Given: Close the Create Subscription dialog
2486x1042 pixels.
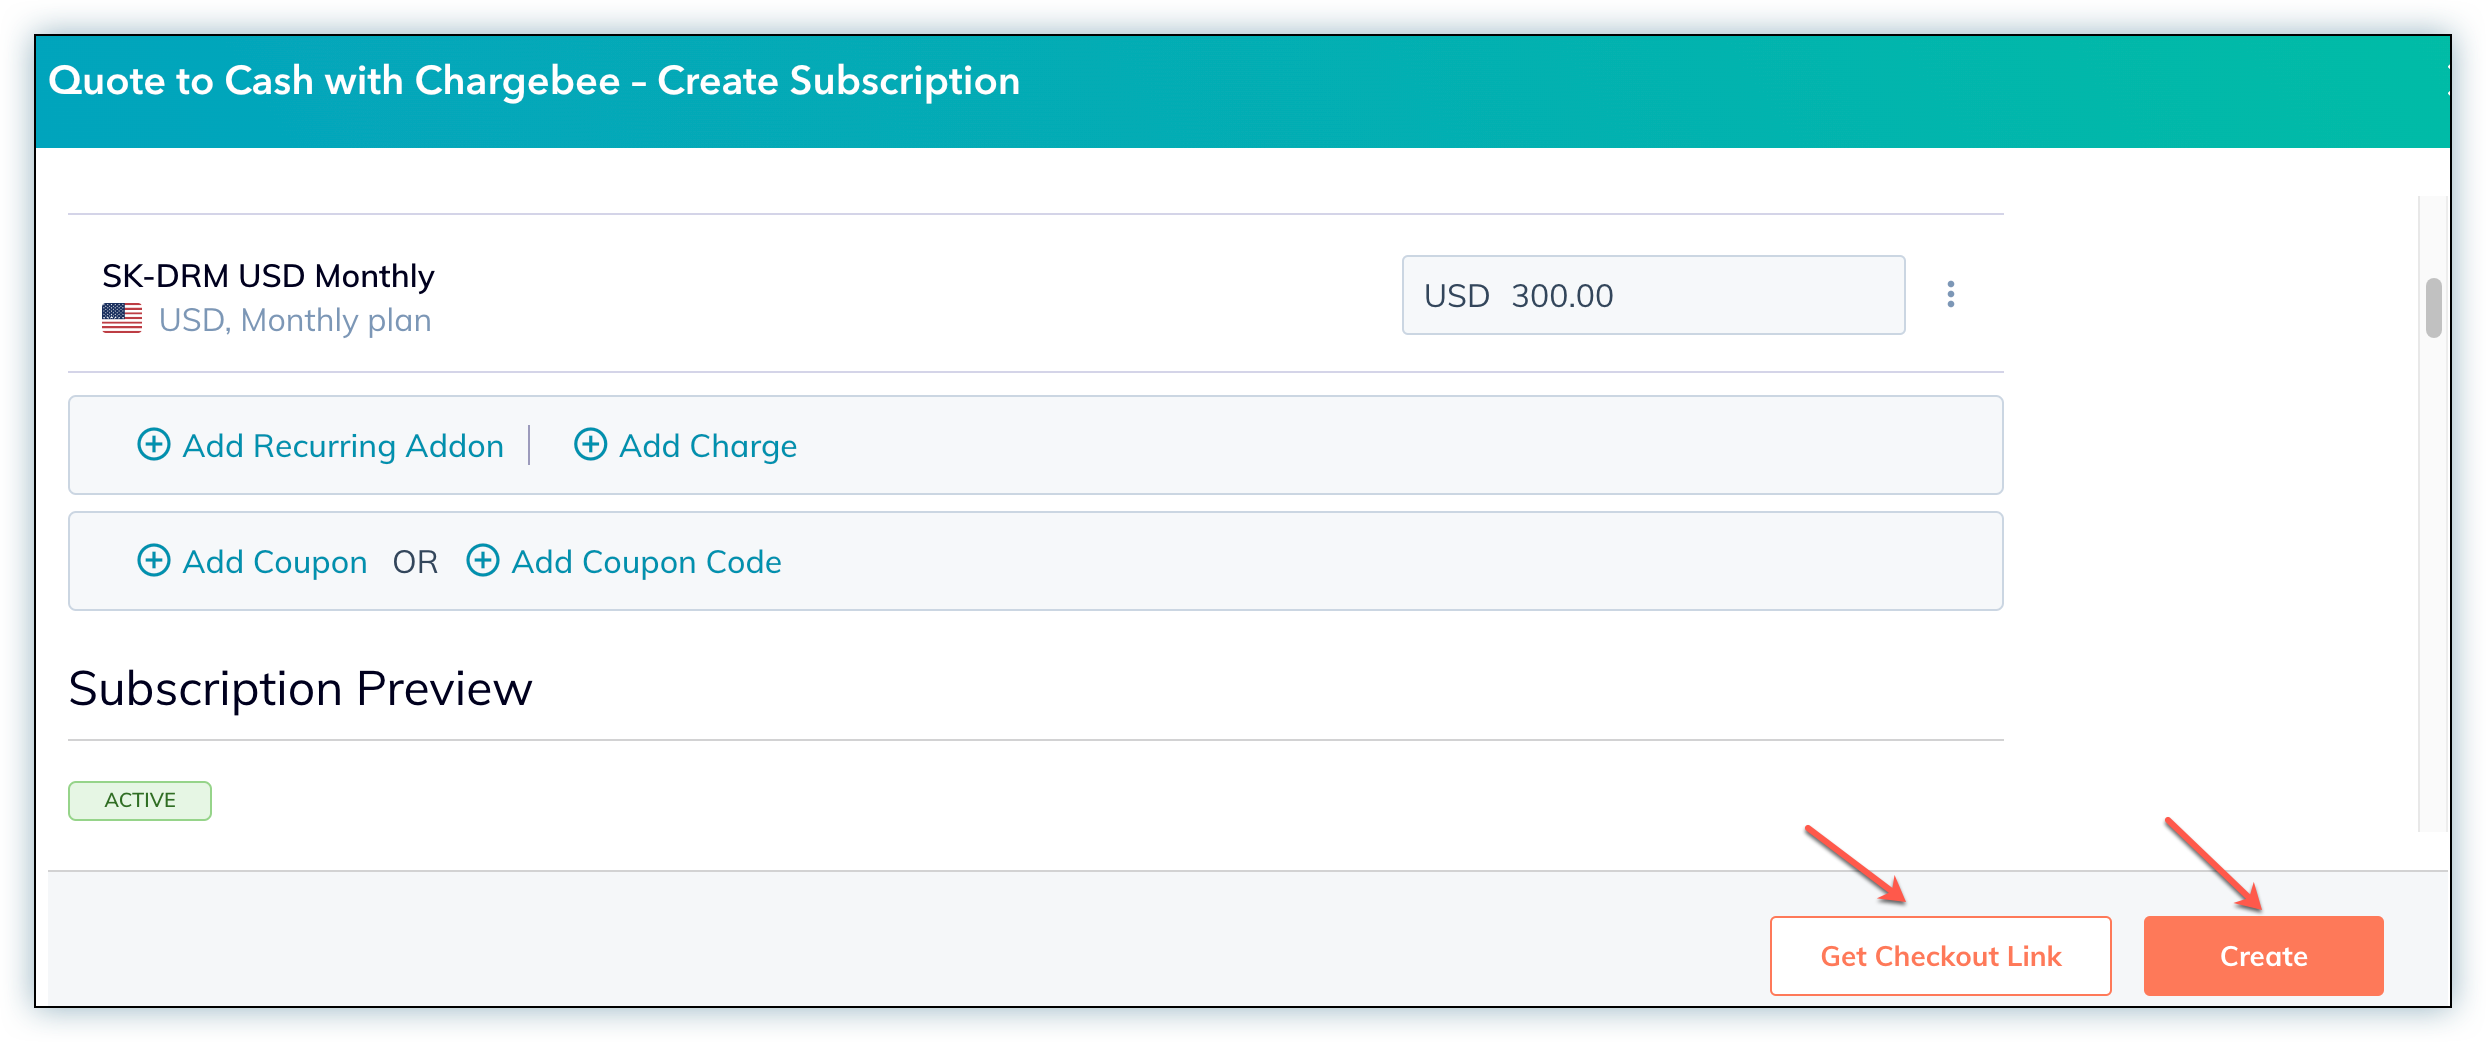Looking at the screenshot, I should coord(2446,80).
